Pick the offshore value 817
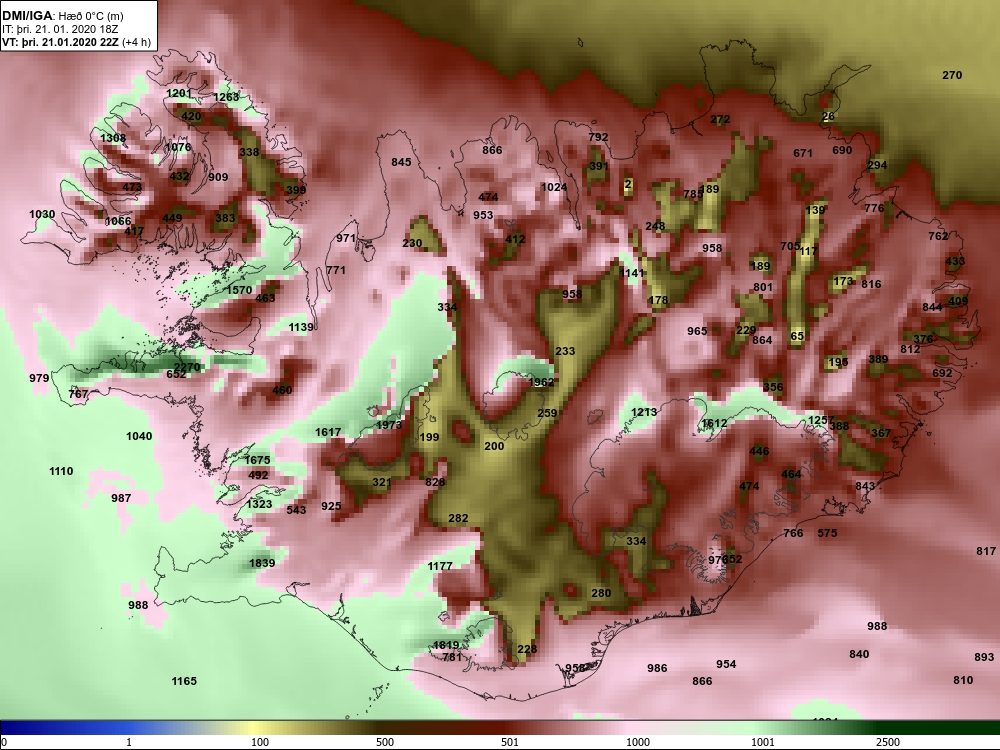1000x750 pixels. click(x=986, y=550)
